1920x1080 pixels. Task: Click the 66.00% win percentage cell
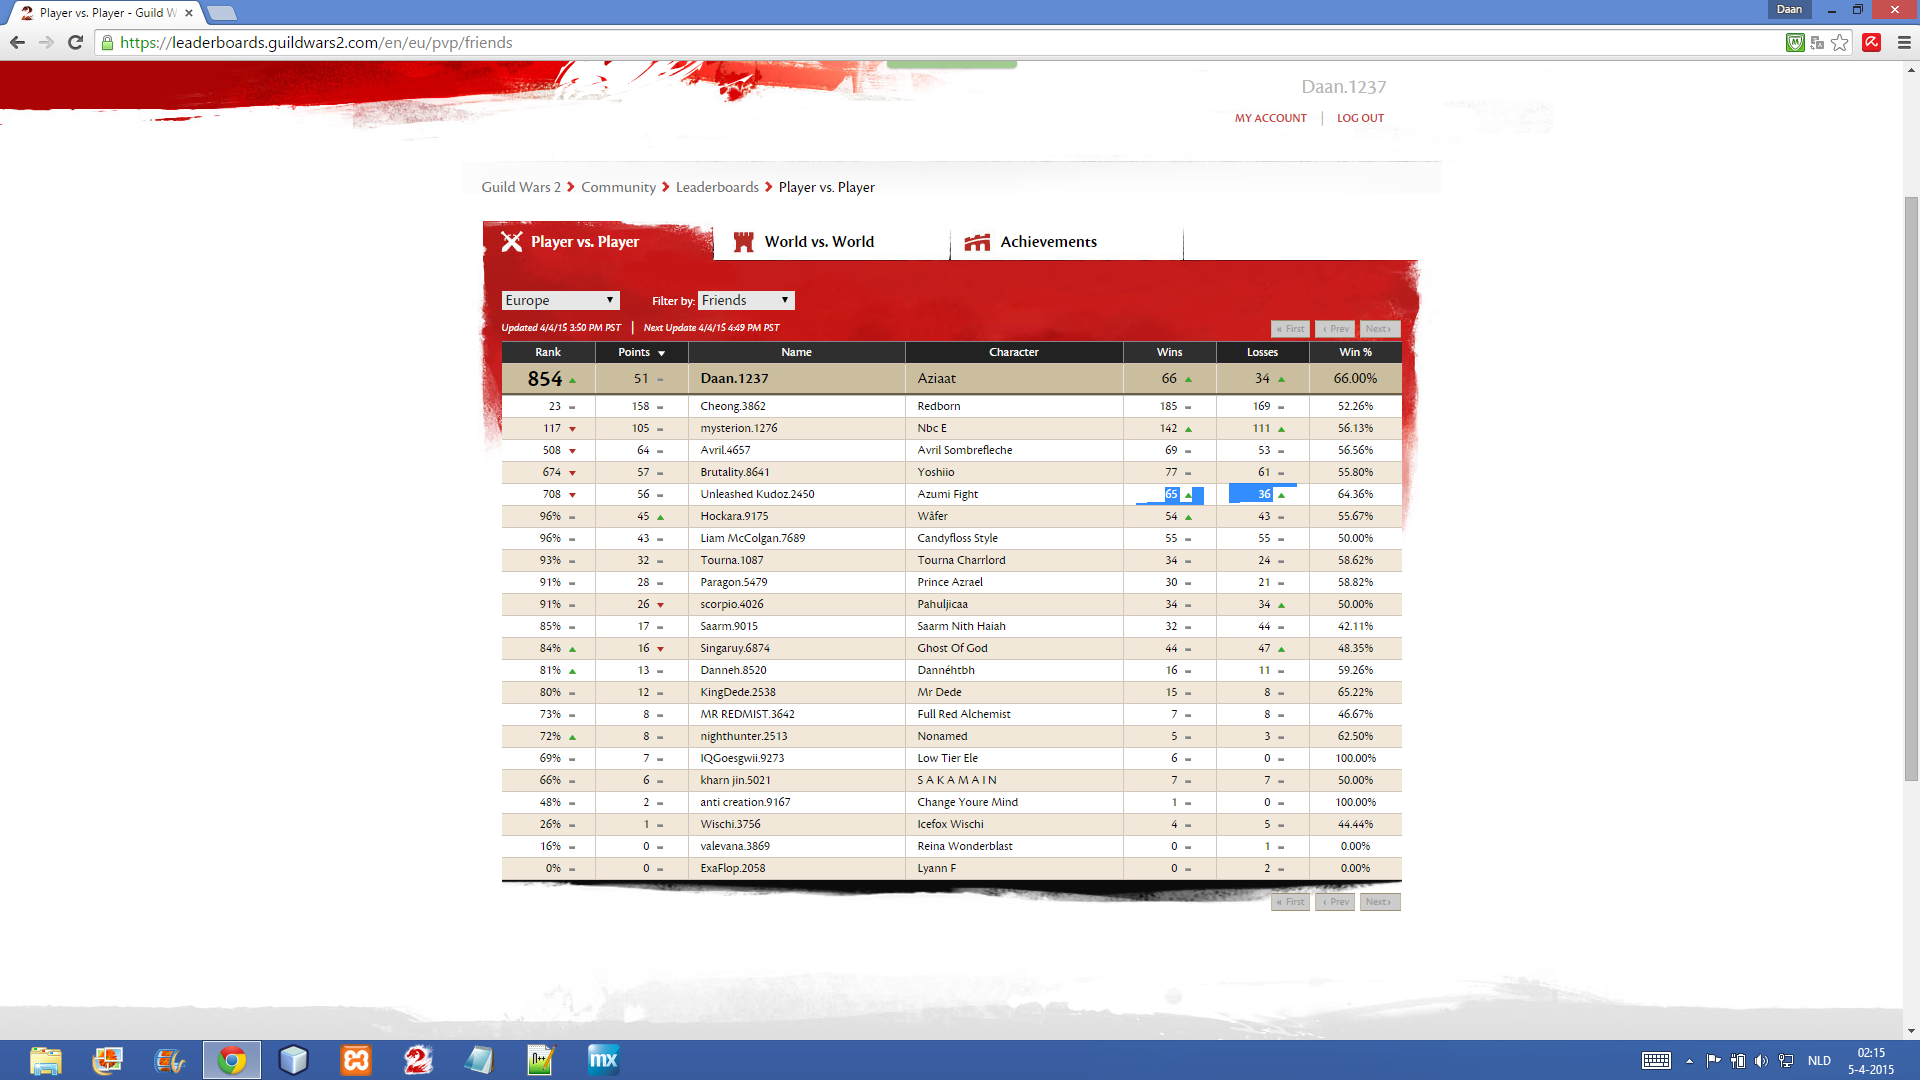click(x=1355, y=378)
